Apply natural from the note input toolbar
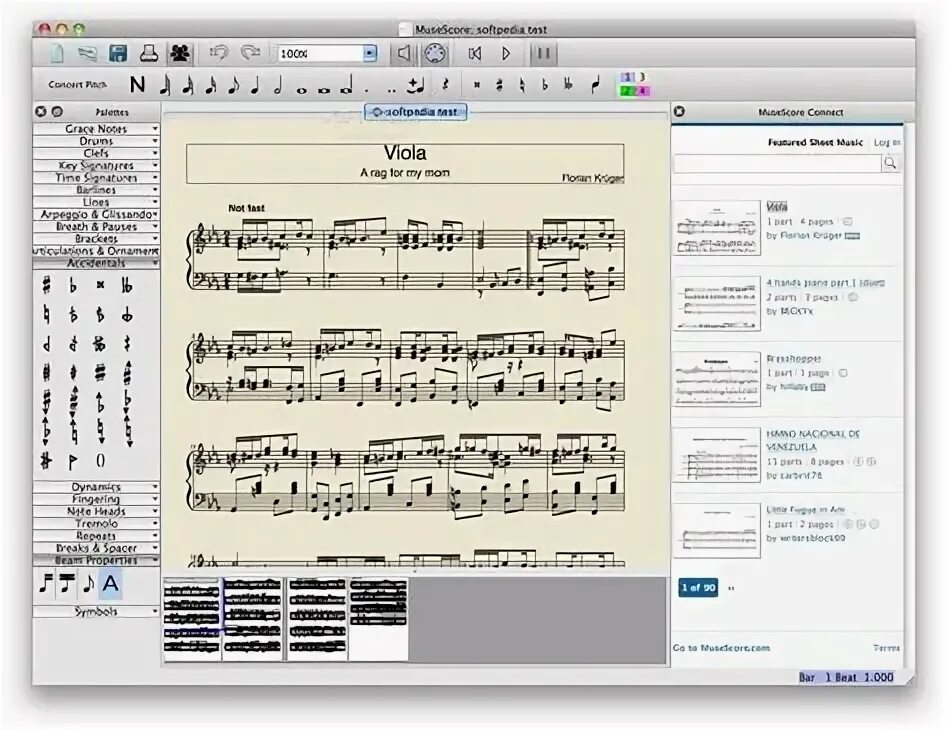The width and height of the screenshot is (948, 730). pyautogui.click(x=522, y=86)
